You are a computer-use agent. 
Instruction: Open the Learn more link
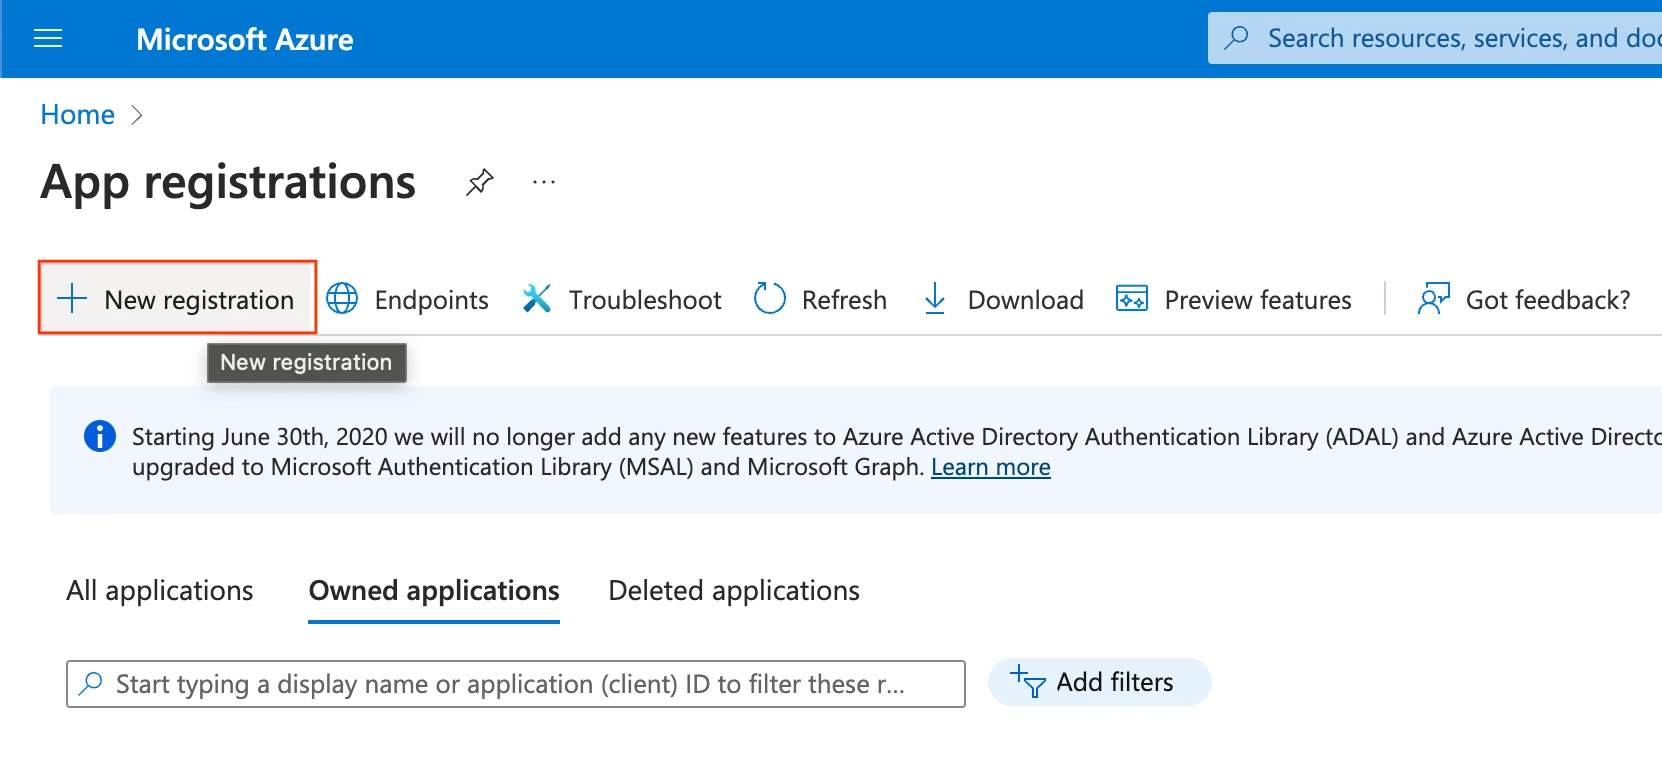coord(990,467)
